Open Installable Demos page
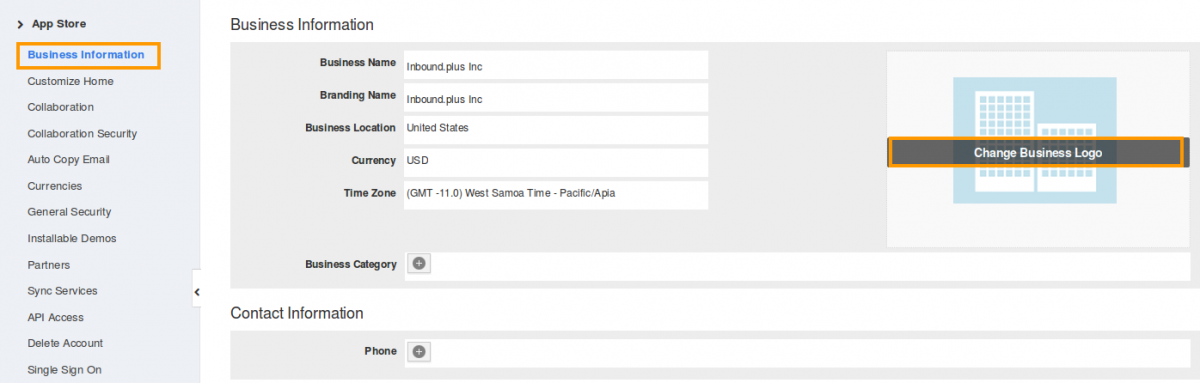This screenshot has width=1200, height=383. [x=72, y=238]
